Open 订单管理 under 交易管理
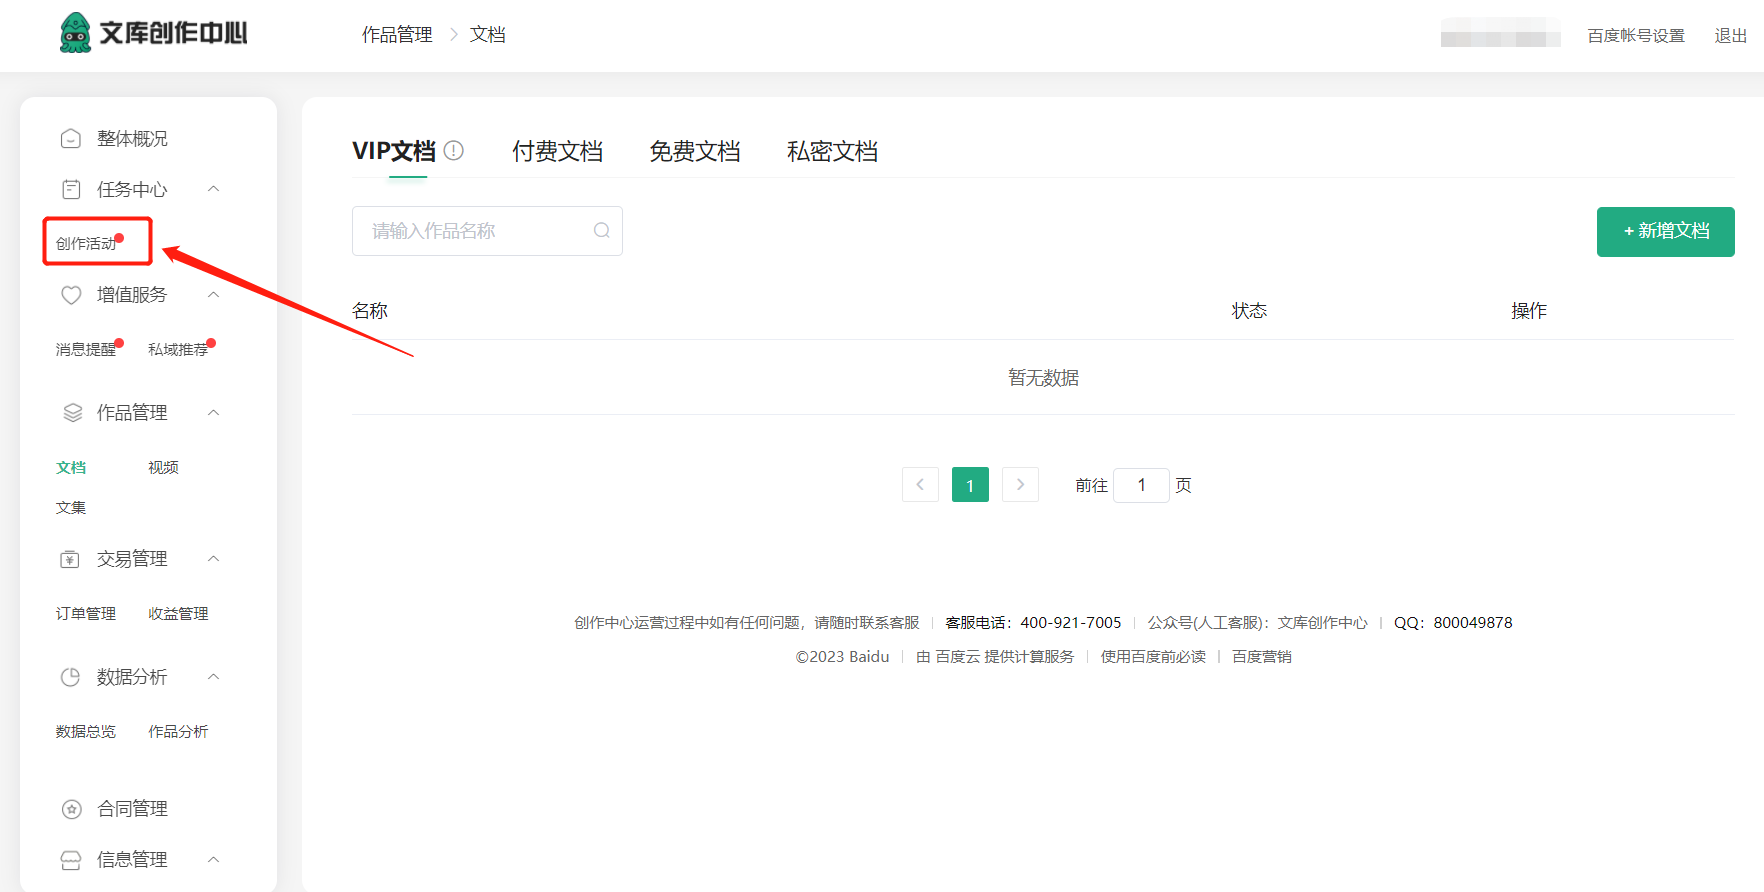 86,614
